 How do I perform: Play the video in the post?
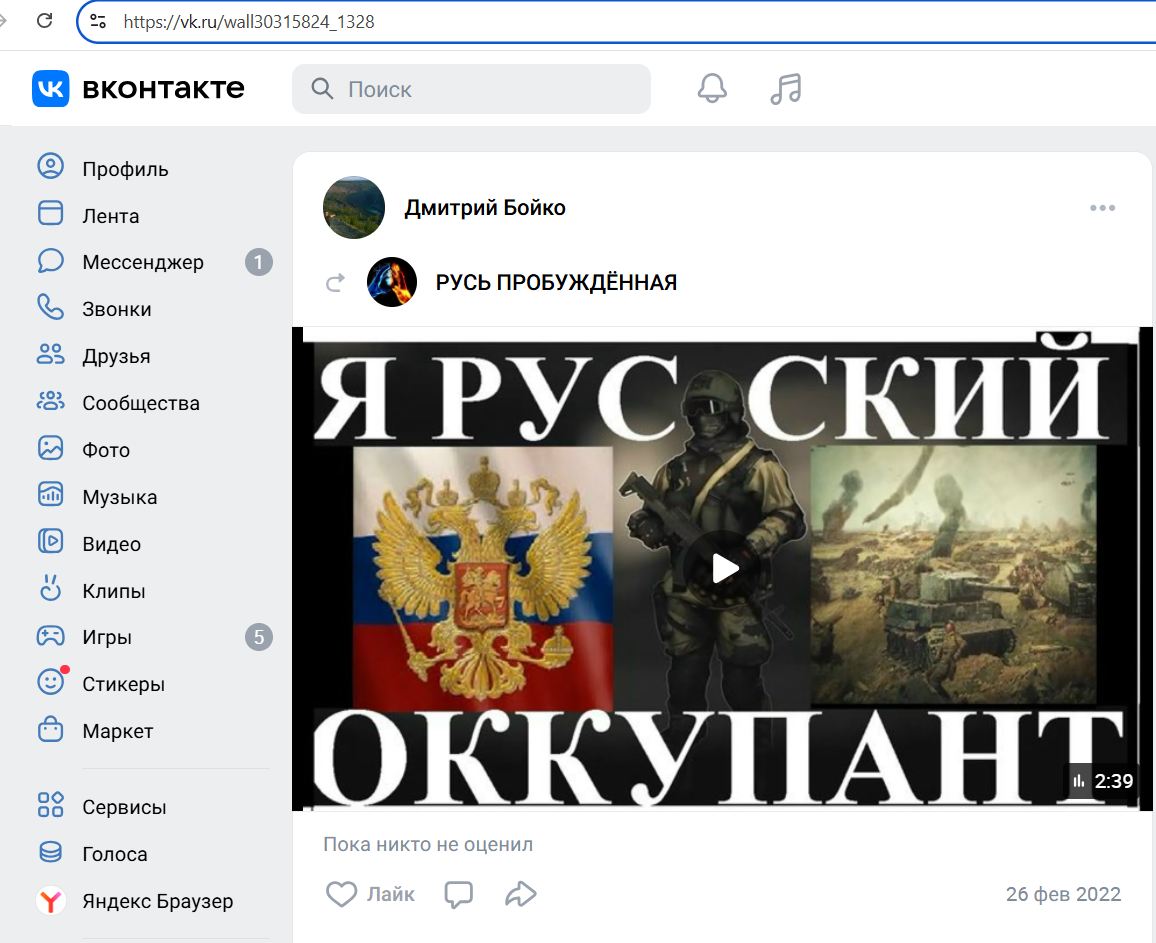(725, 568)
